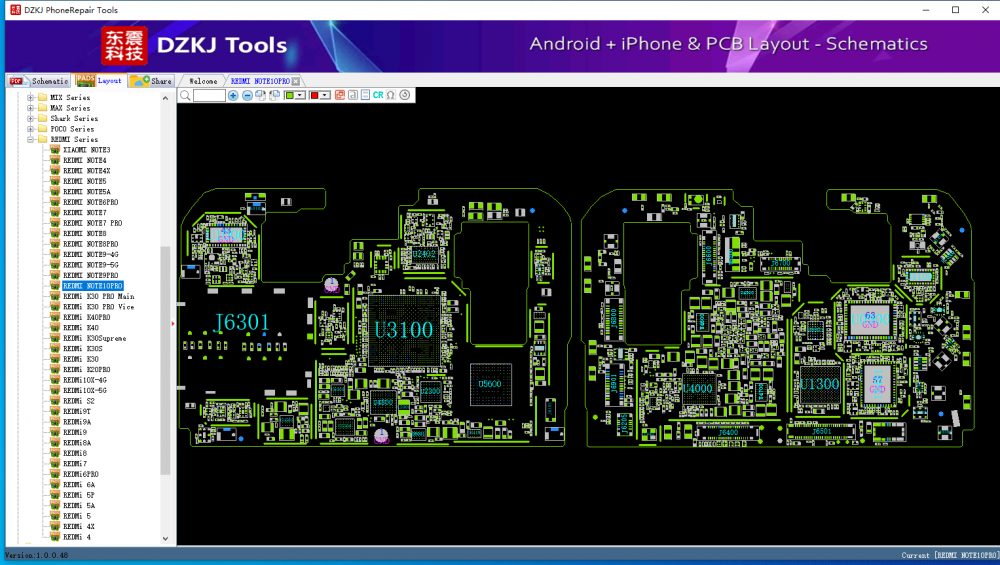The height and width of the screenshot is (565, 1000).
Task: Expand the Shark Series folder
Action: [30, 119]
